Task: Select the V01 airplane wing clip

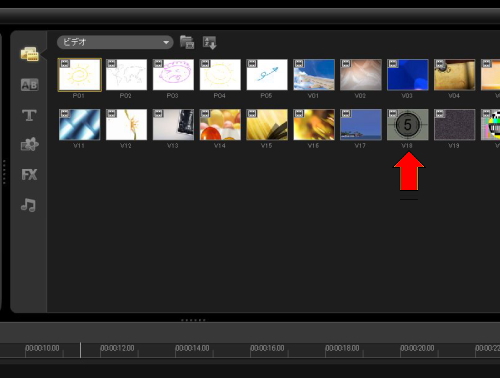Action: (x=314, y=75)
